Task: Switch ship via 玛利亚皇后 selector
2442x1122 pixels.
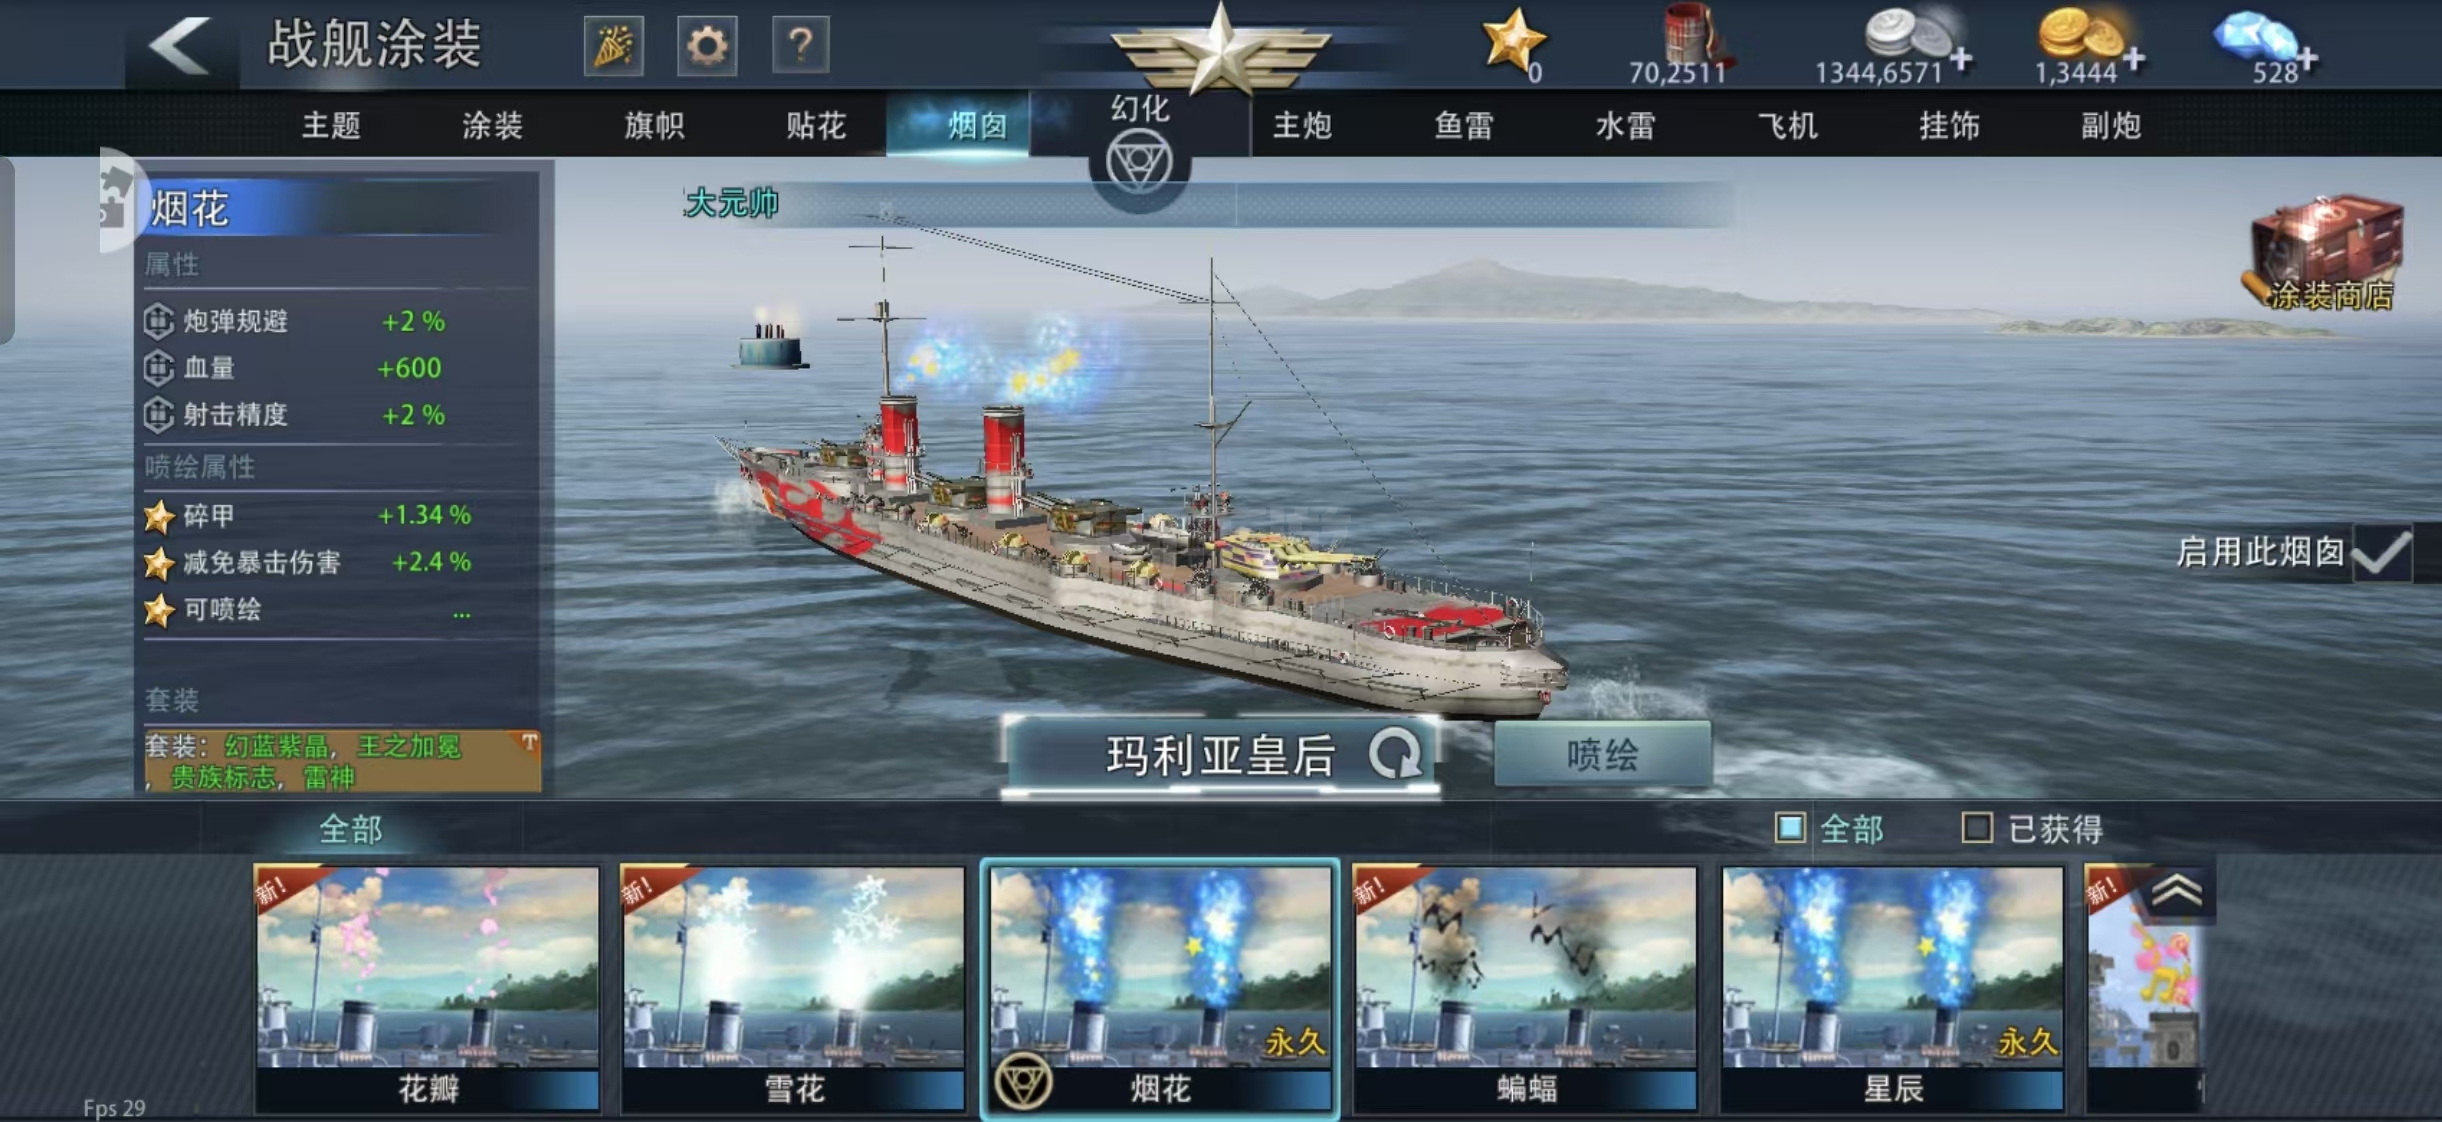Action: (1220, 756)
